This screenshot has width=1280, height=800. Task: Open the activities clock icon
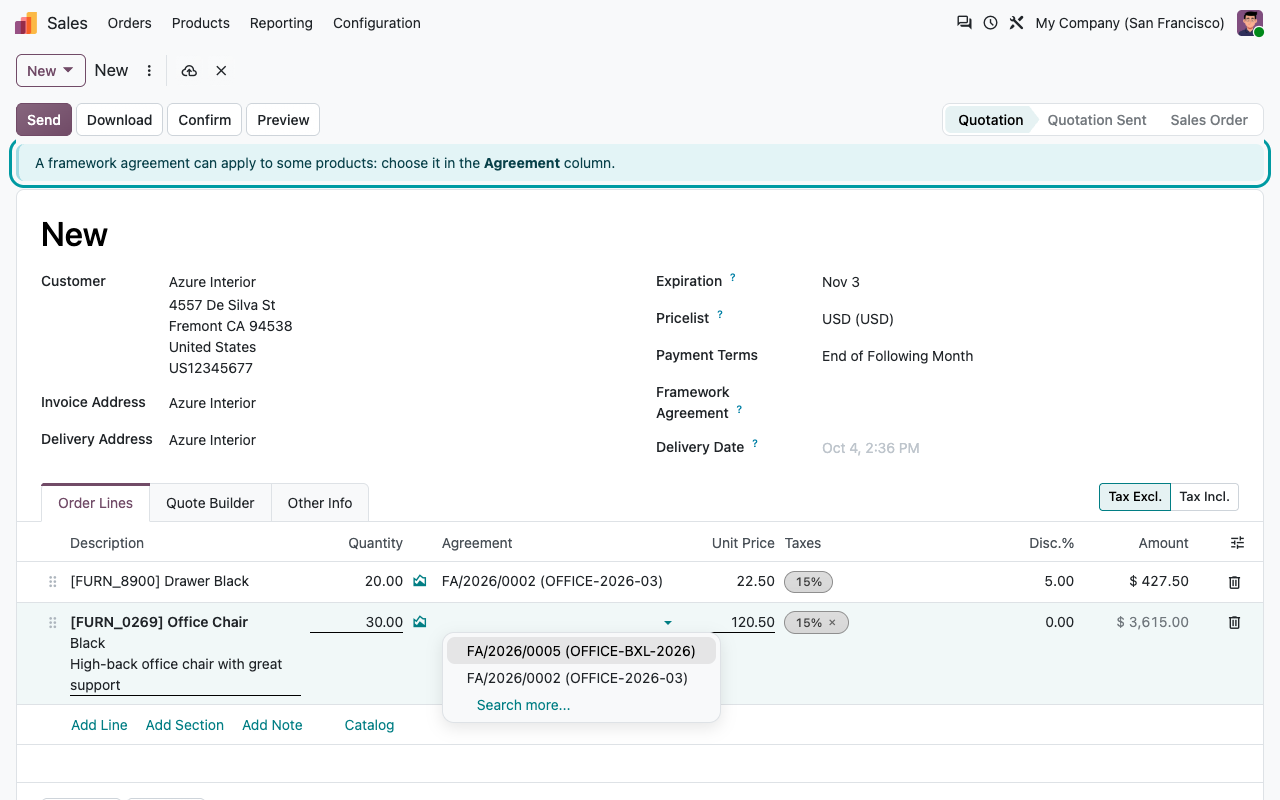[990, 22]
